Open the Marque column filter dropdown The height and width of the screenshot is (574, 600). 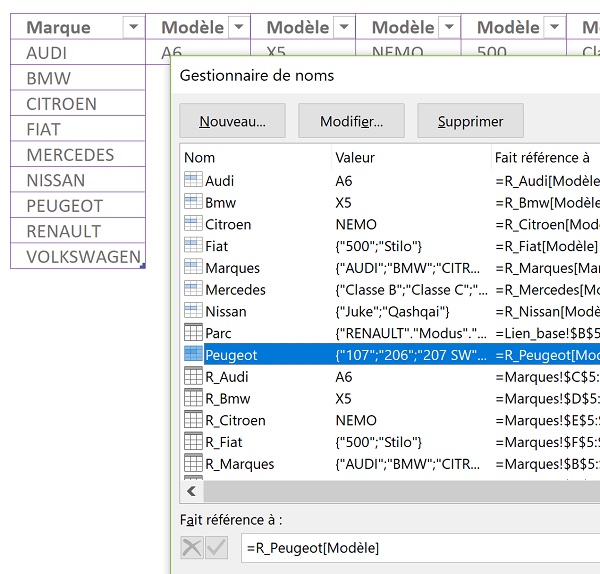point(134,27)
